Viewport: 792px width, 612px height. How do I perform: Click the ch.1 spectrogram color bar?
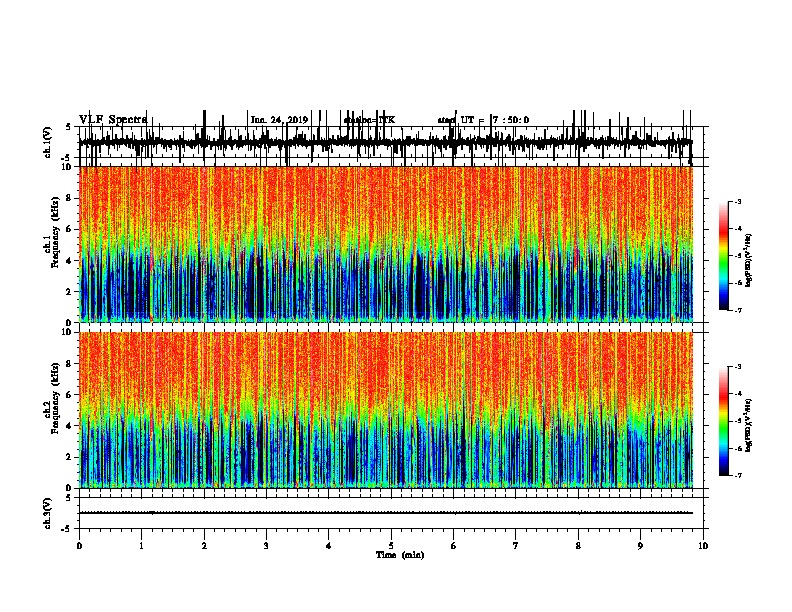[x=724, y=256]
